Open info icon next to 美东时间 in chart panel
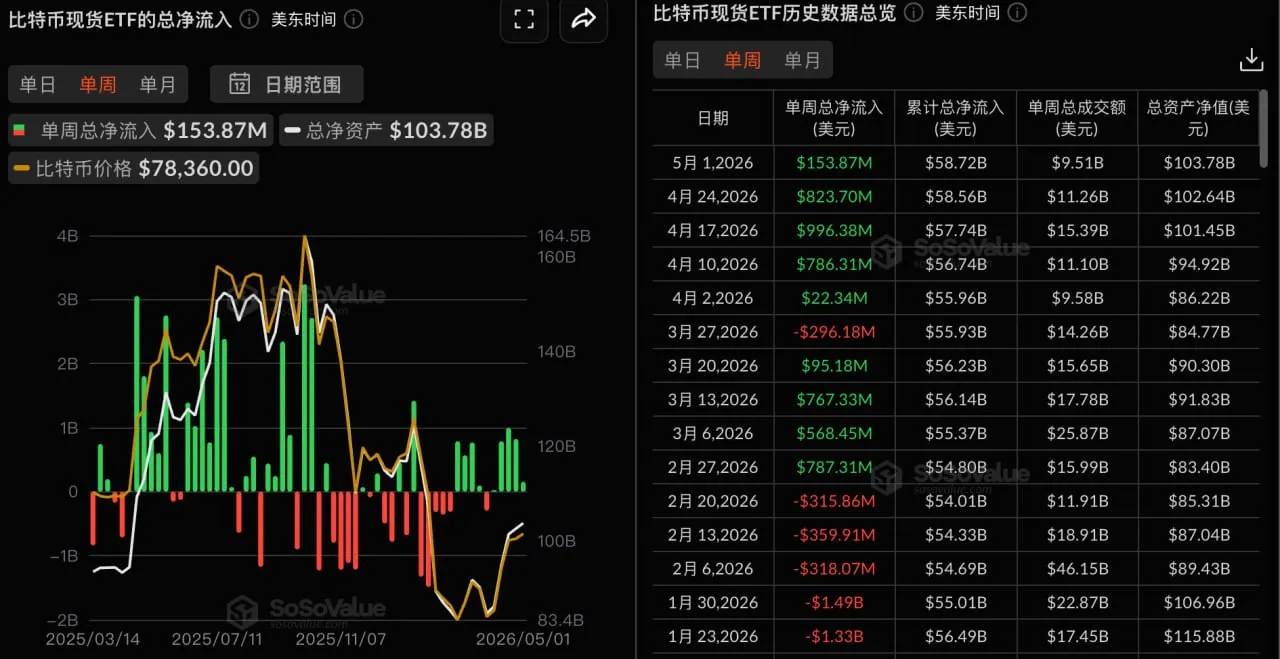The height and width of the screenshot is (659, 1280). click(353, 19)
